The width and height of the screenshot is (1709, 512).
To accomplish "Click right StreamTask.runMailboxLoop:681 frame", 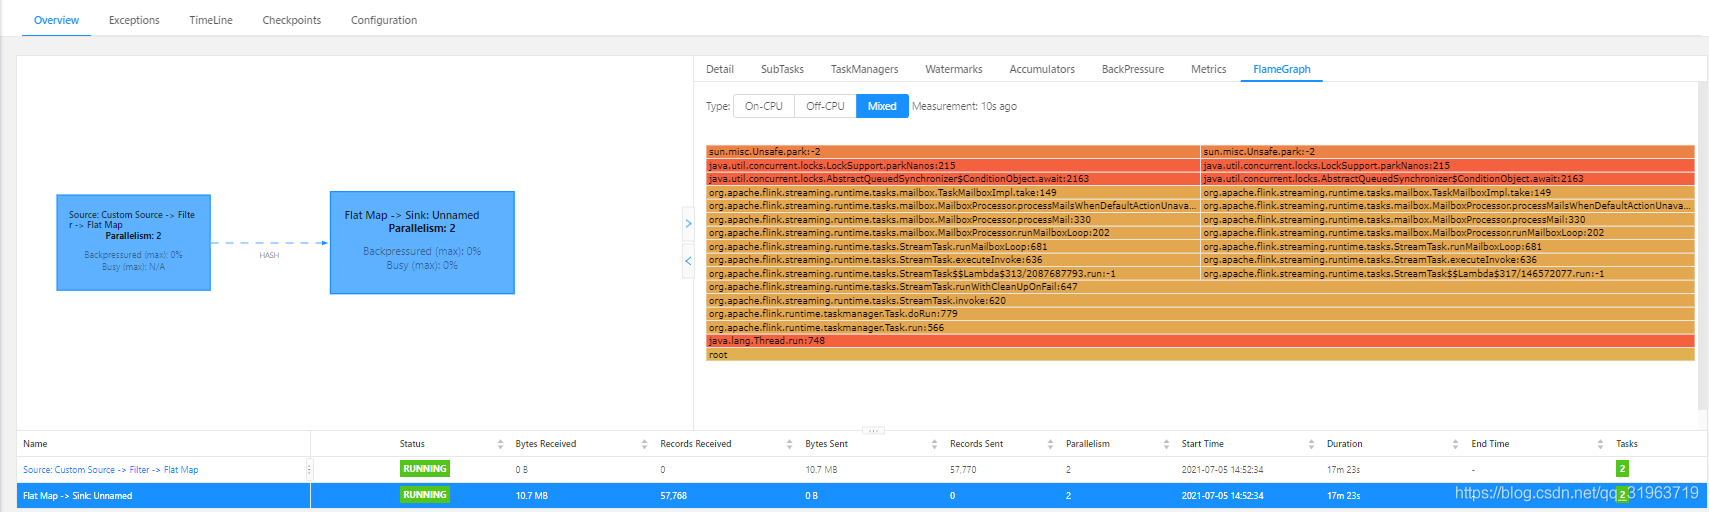I will pyautogui.click(x=1448, y=247).
